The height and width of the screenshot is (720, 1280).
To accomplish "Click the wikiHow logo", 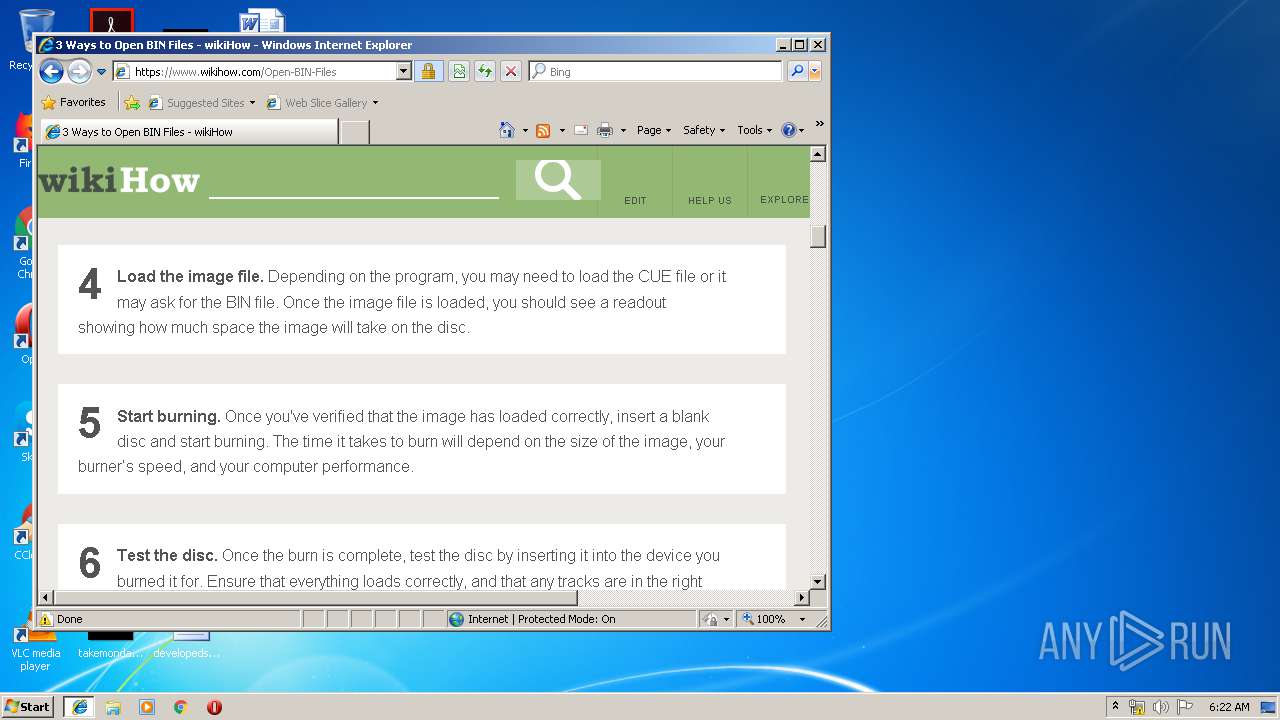I will coord(119,181).
